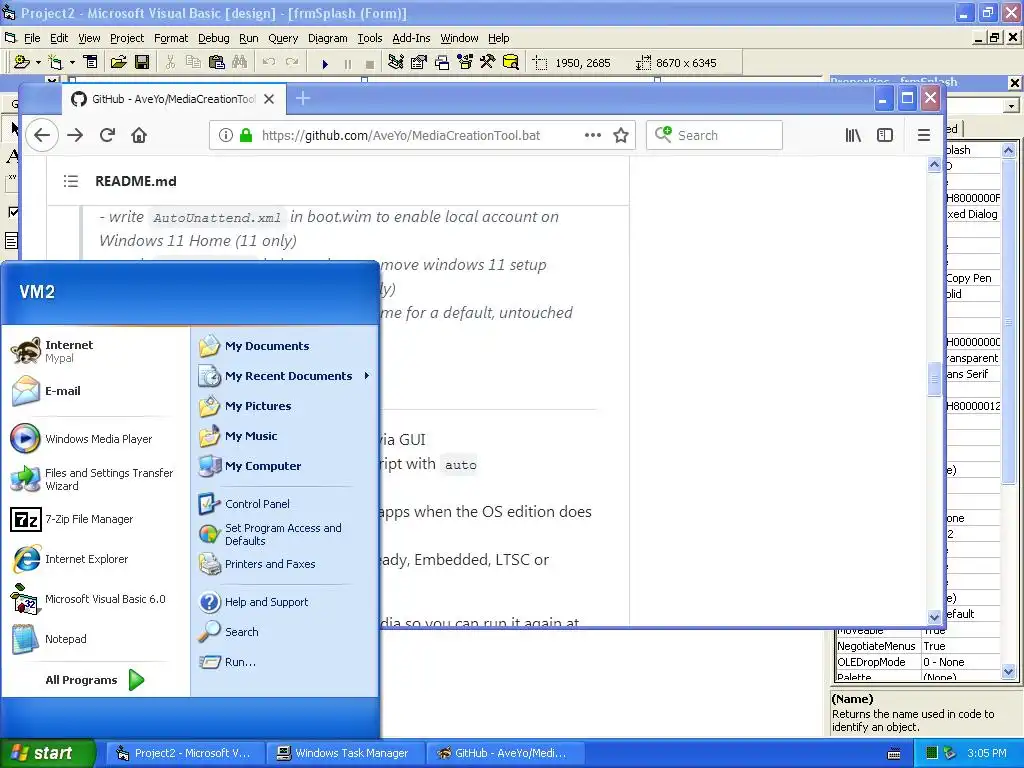The height and width of the screenshot is (768, 1024).
Task: Click the browser page scrollbar thumb
Action: pyautogui.click(x=935, y=378)
